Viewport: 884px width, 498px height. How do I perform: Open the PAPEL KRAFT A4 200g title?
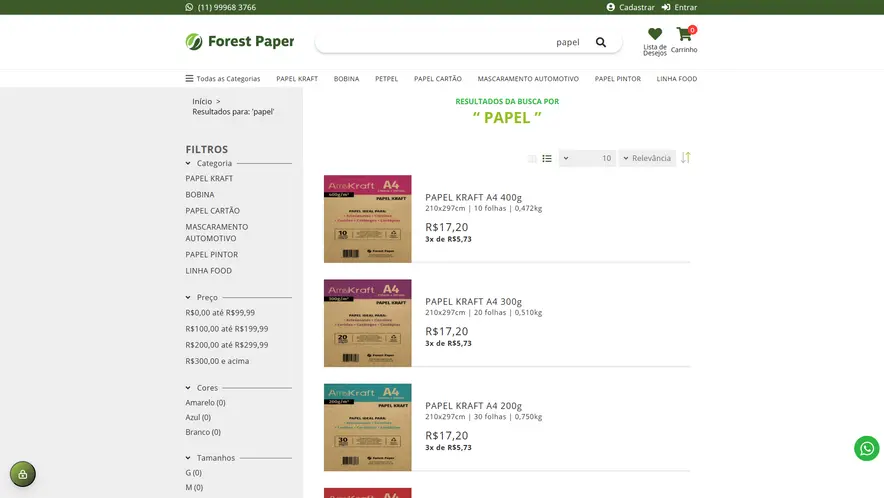[474, 406]
